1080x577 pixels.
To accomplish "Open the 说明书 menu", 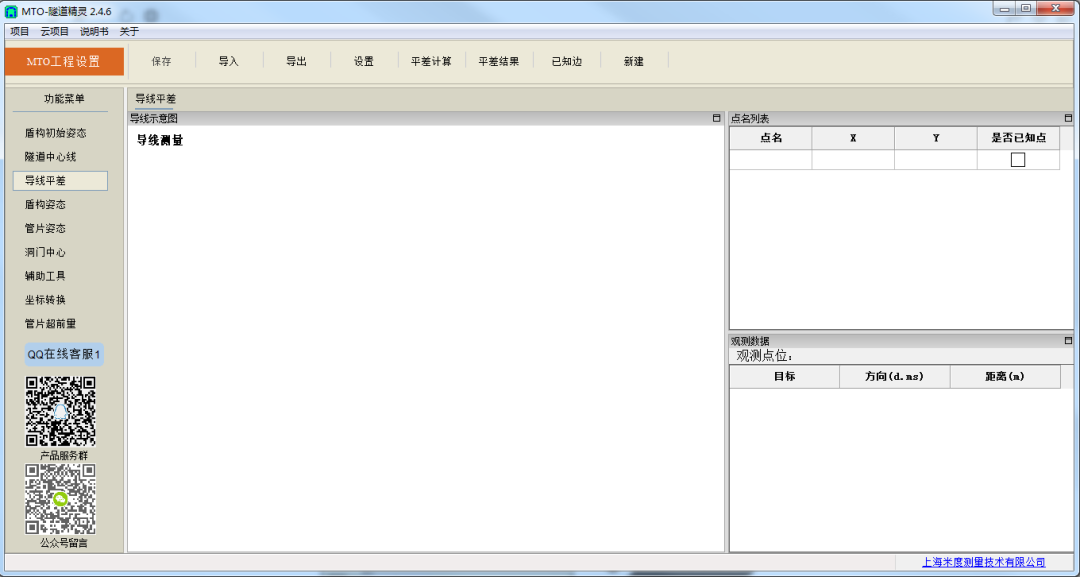I will pos(94,32).
